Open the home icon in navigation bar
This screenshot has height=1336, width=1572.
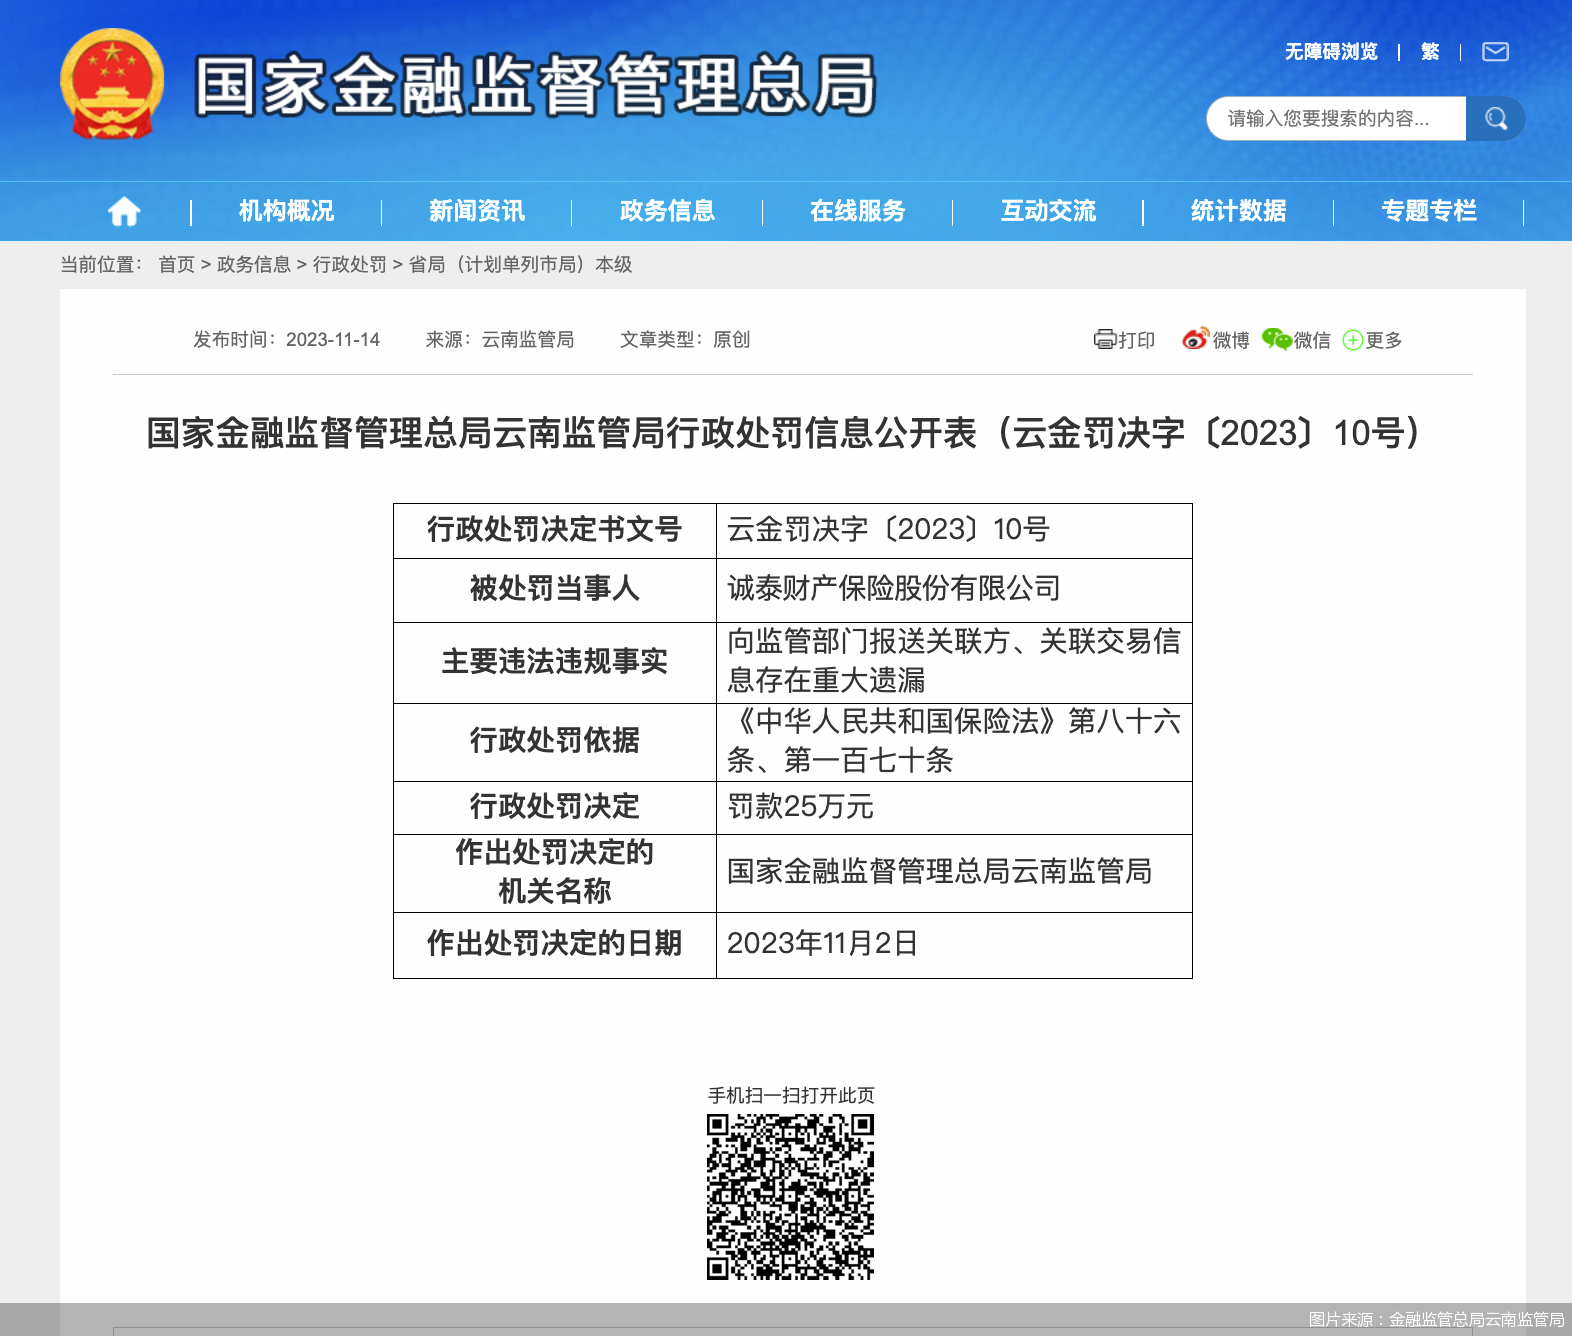click(124, 211)
